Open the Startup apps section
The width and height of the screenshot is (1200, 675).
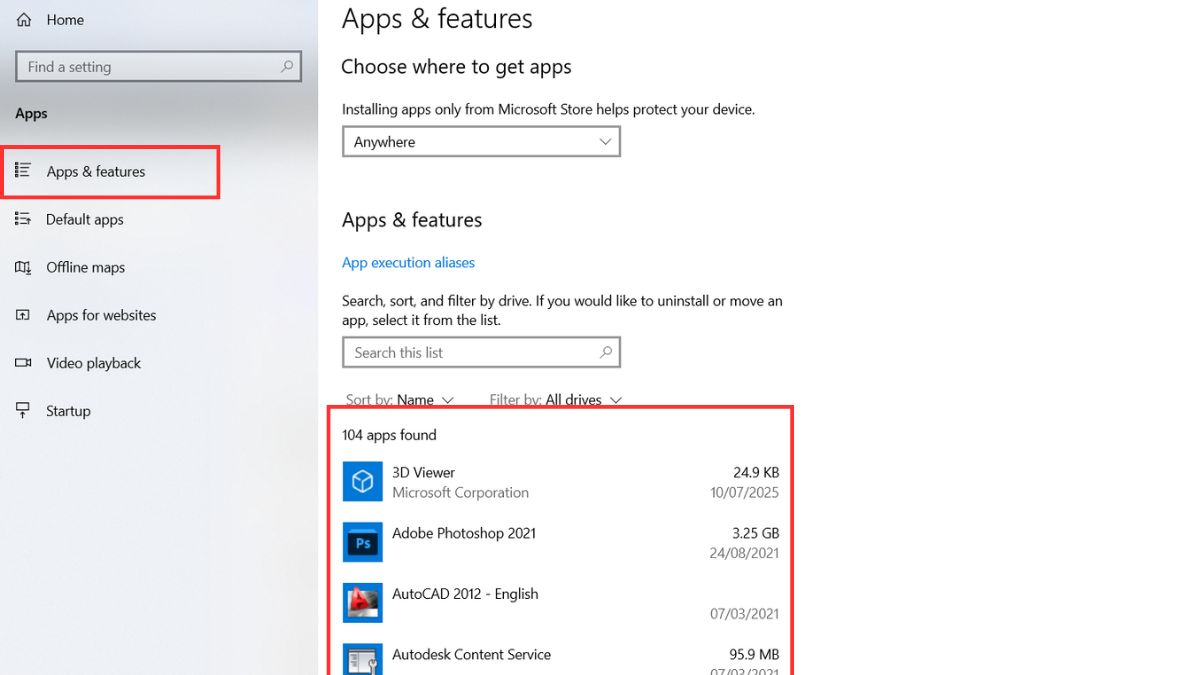point(68,411)
